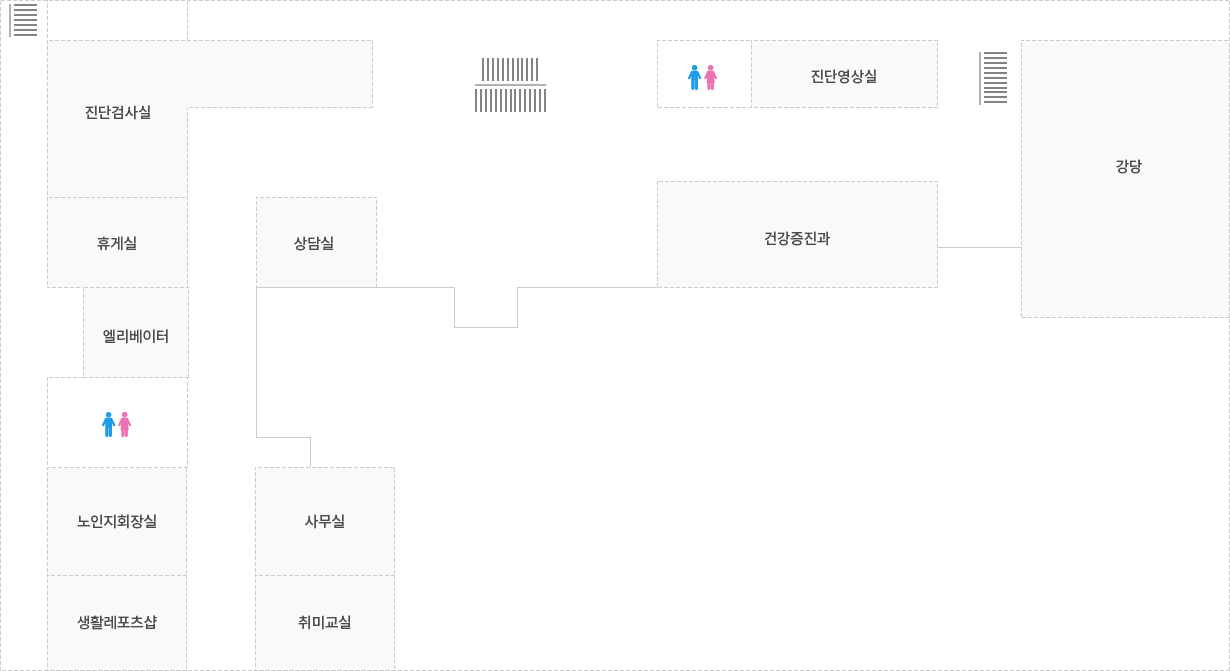The width and height of the screenshot is (1230, 671).
Task: Click the 사무실 room
Action: [325, 521]
